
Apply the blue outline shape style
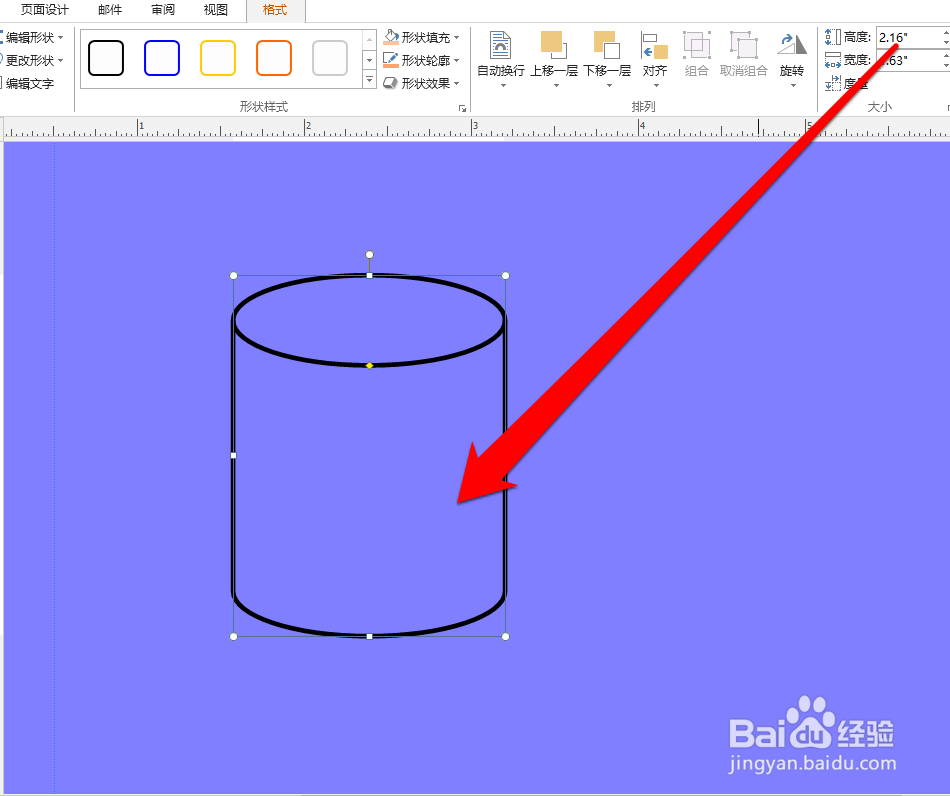[x=162, y=58]
